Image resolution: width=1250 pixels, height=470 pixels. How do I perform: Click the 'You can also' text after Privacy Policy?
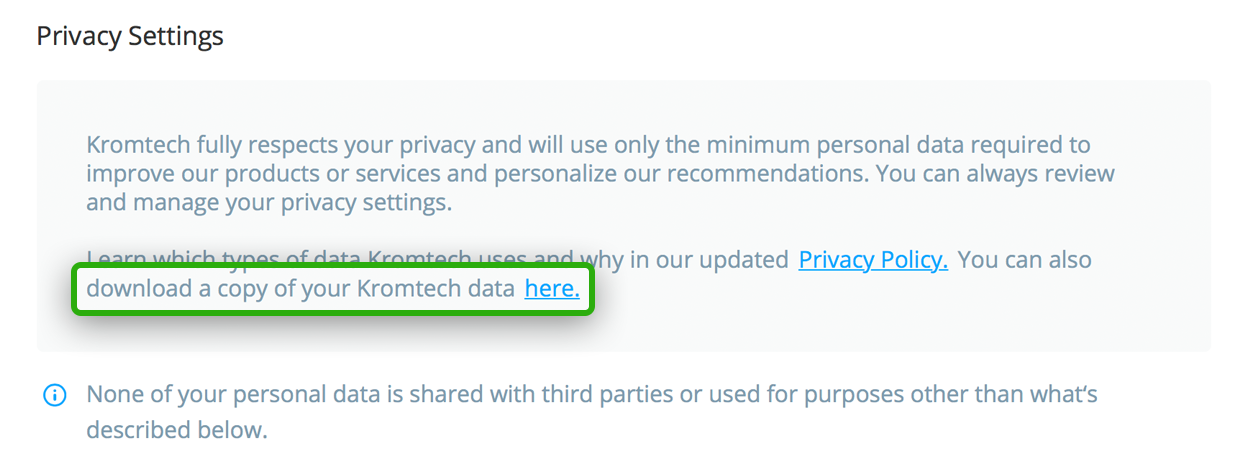pos(1024,260)
